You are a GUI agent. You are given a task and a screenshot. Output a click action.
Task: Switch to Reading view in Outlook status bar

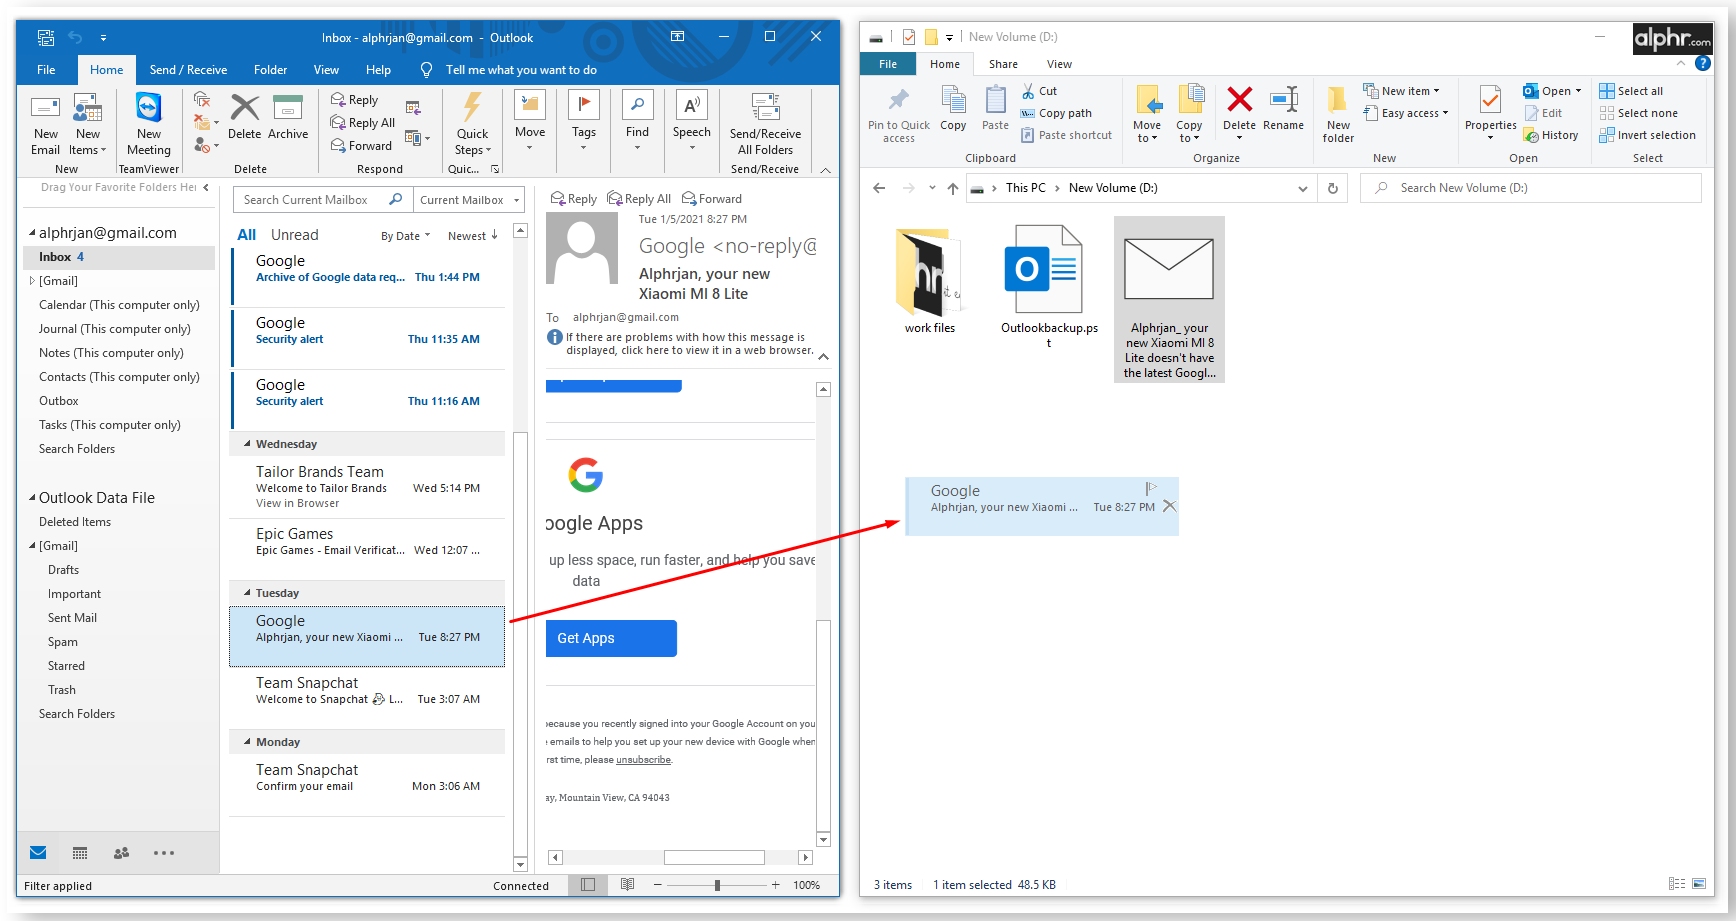coord(627,885)
